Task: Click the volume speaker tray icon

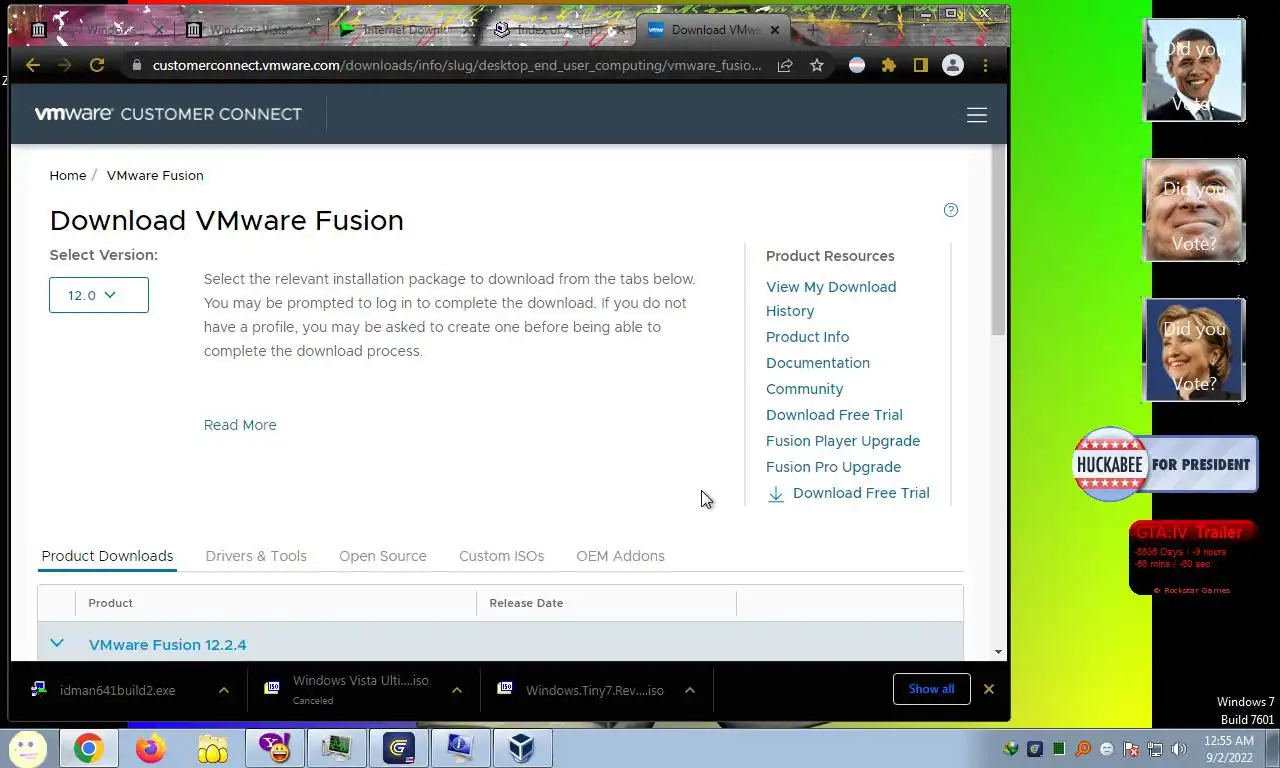Action: (x=1178, y=749)
